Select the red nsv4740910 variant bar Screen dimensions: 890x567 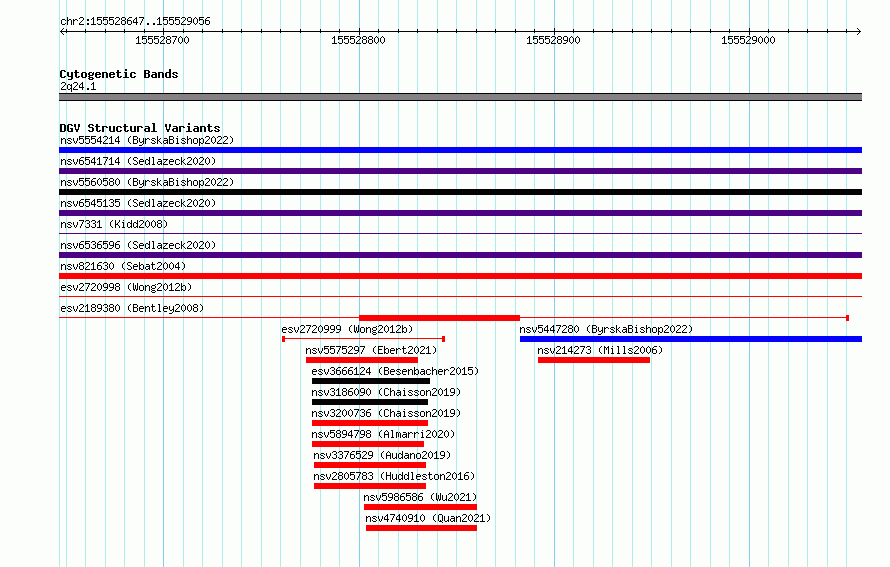click(x=421, y=528)
